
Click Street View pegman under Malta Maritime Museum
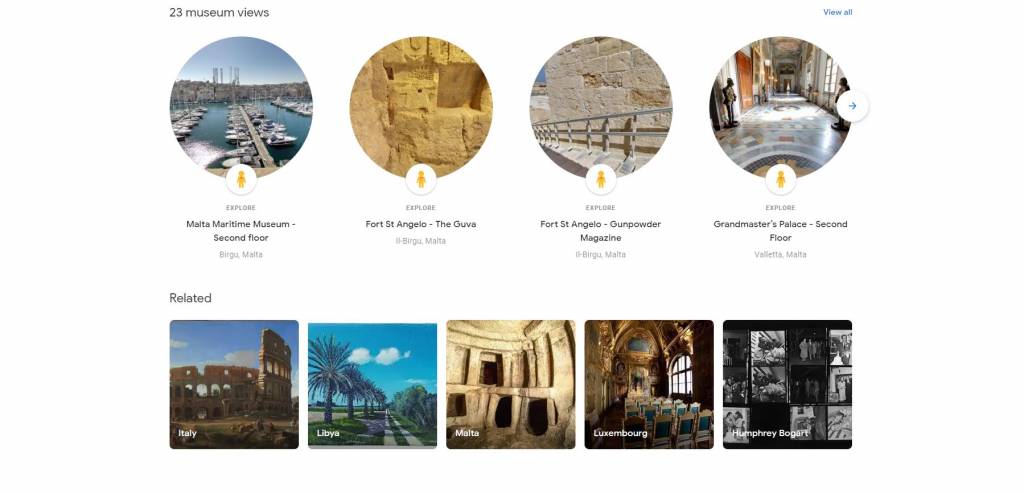241,180
